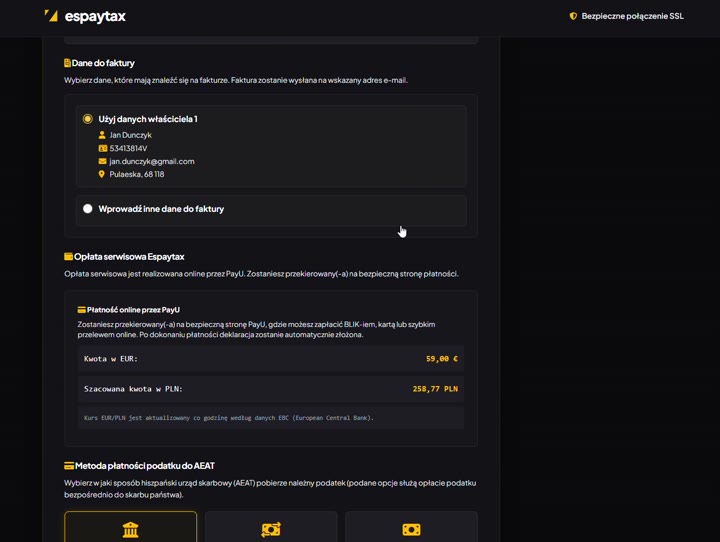Click card icon beside 'Opłata serwisowa Espaytax'

[x=68, y=256]
